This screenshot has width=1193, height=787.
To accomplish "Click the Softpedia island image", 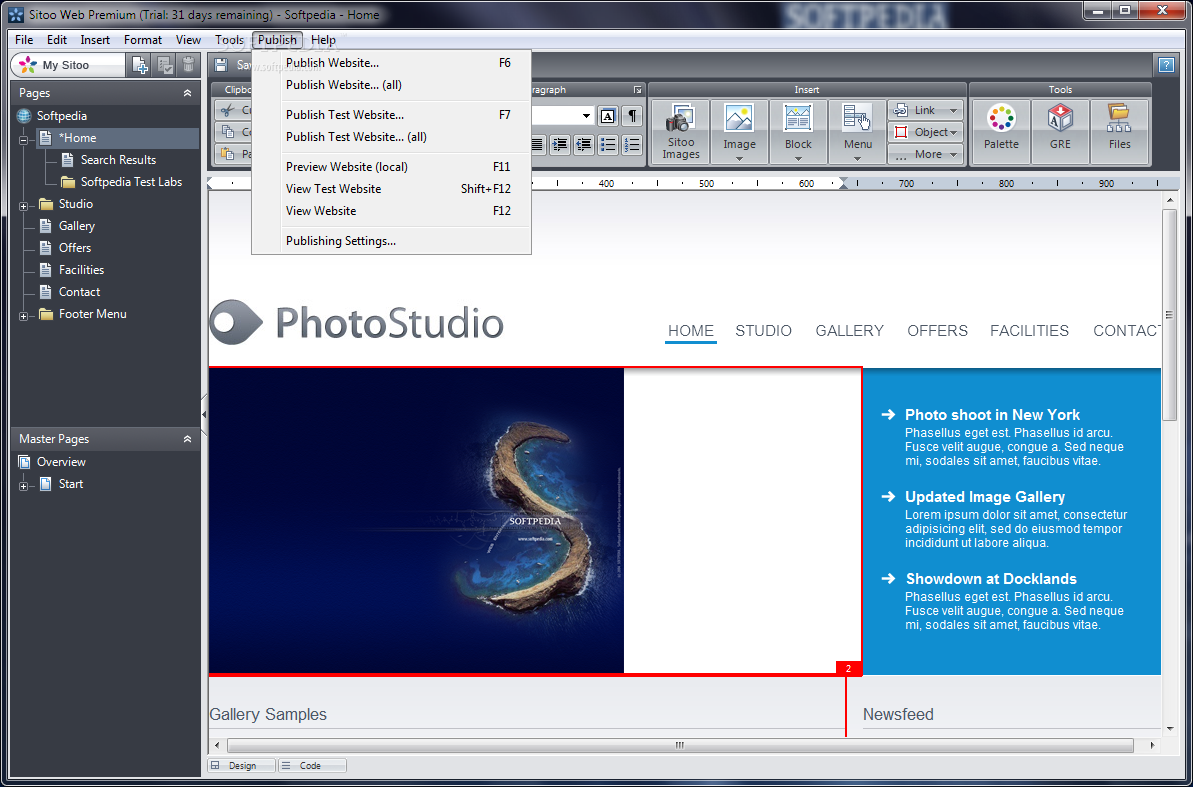I will pos(416,521).
